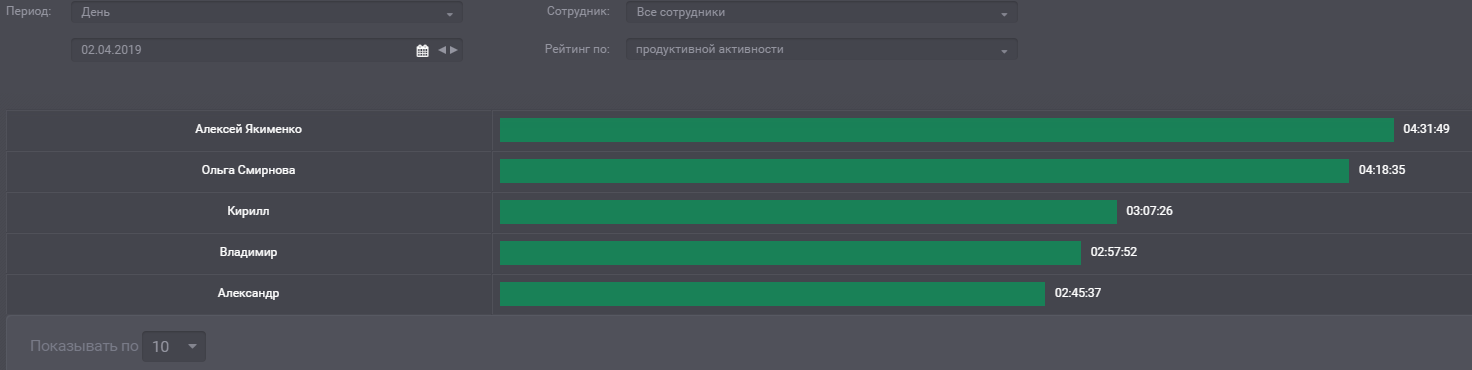Click the 04:31:49 time value
Screen dimensions: 1472x370
point(1426,129)
